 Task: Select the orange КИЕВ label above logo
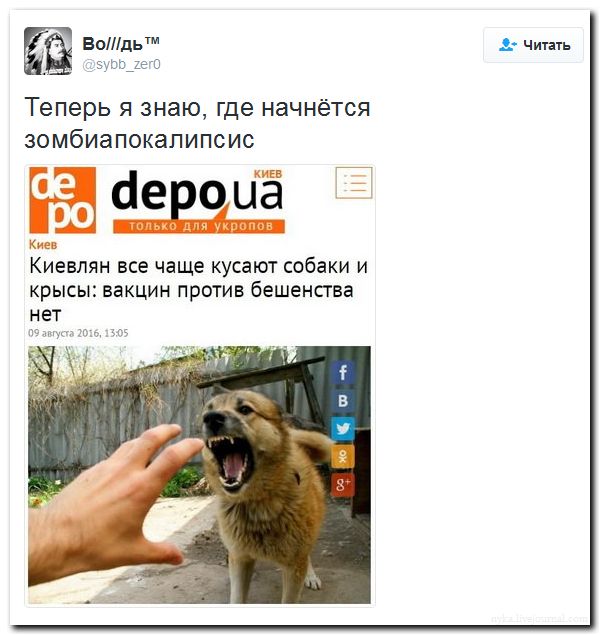pyautogui.click(x=268, y=174)
